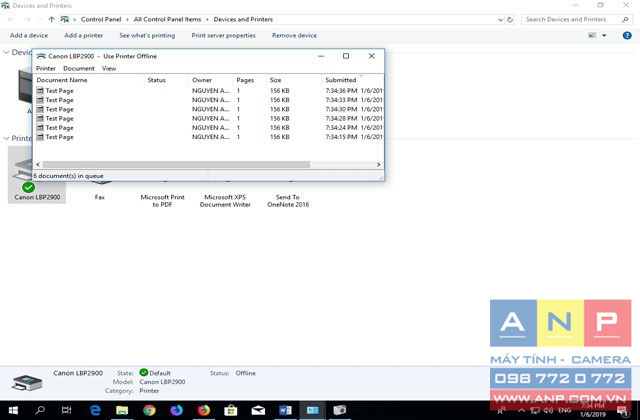Click the Back navigation arrow
Screen dimensions: 640x420
[11, 20]
